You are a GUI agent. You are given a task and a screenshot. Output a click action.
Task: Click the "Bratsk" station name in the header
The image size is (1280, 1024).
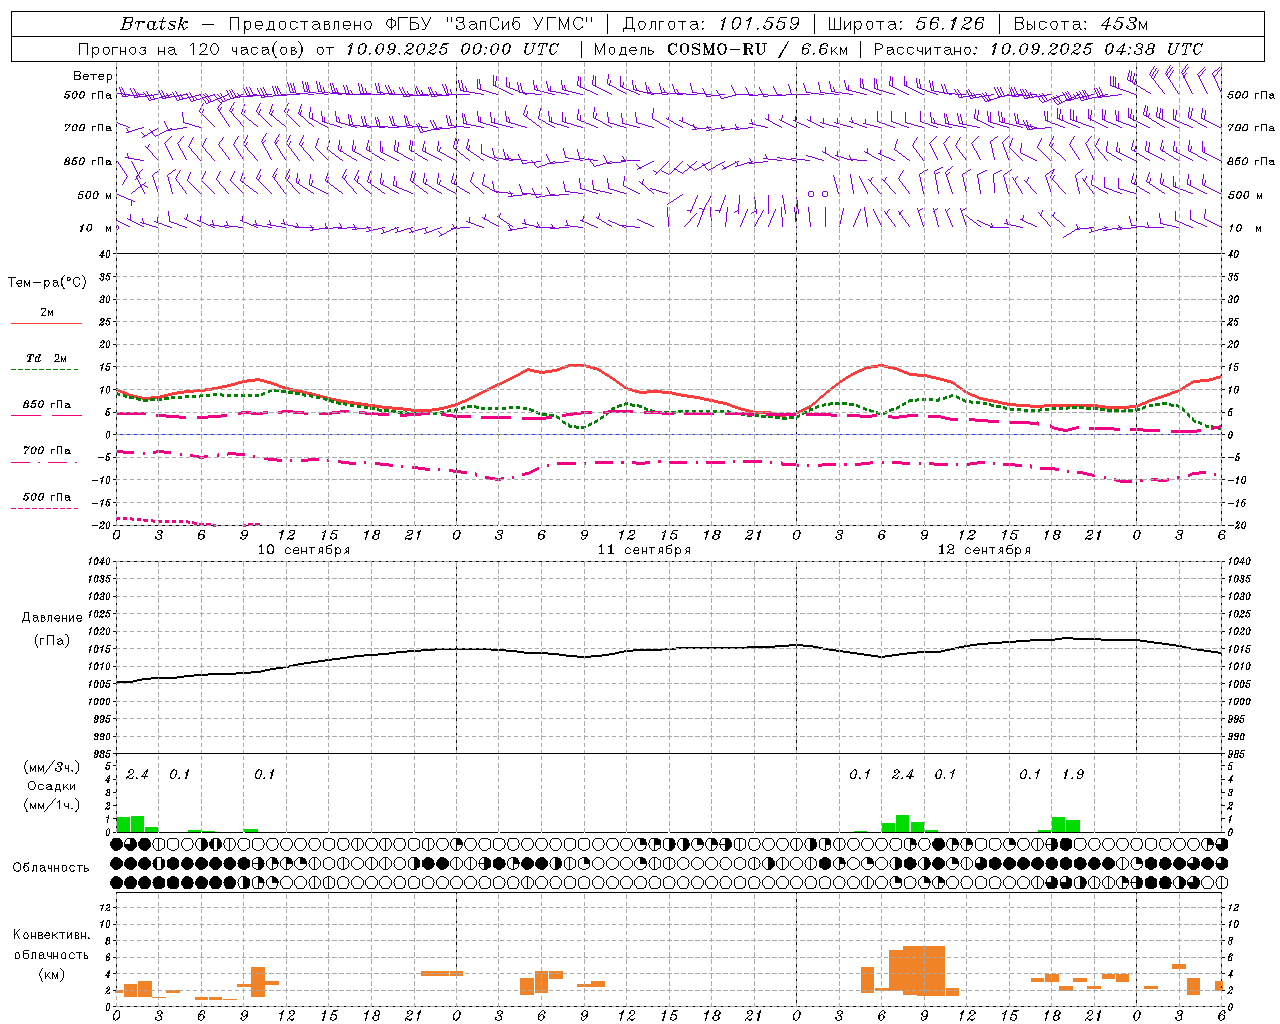coord(153,24)
